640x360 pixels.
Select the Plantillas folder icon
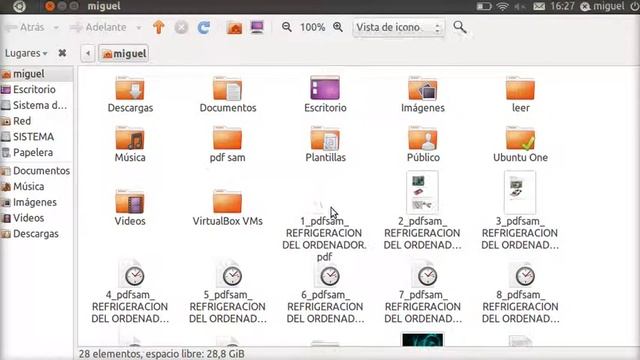tap(325, 138)
